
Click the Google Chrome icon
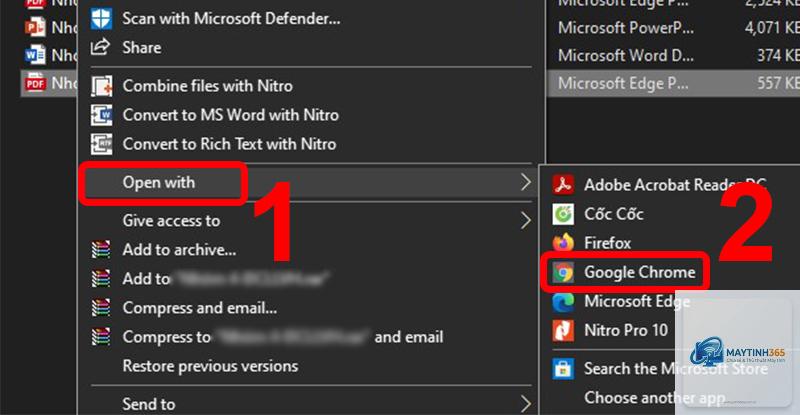pyautogui.click(x=563, y=272)
